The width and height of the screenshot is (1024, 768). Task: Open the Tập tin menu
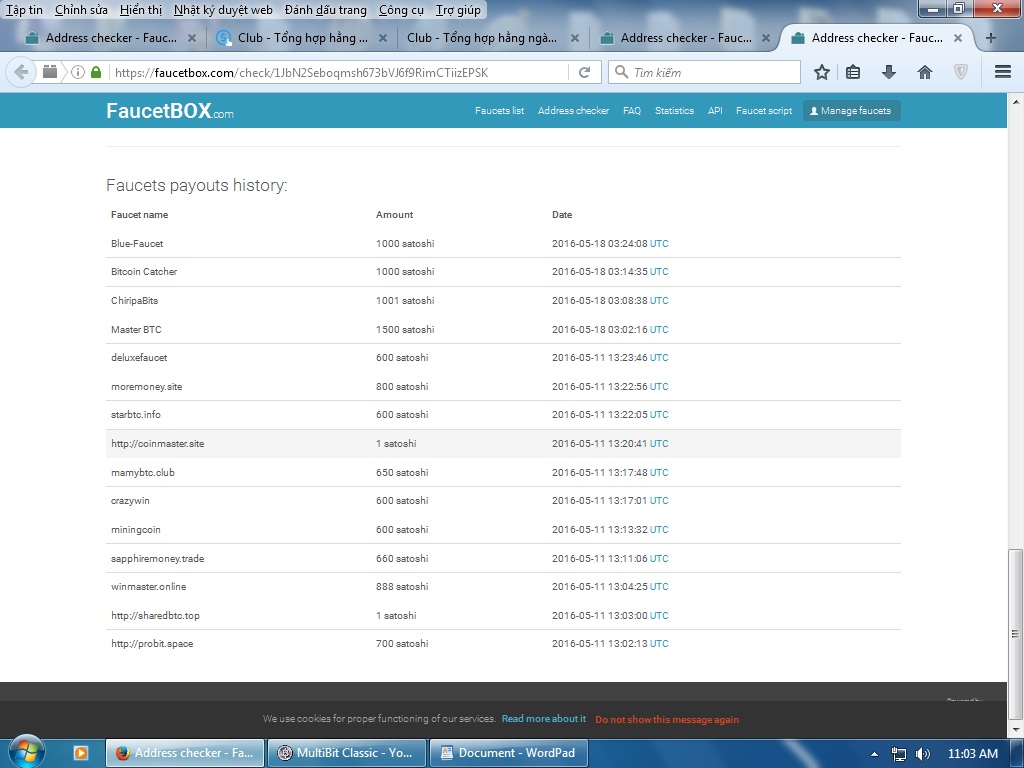click(24, 10)
